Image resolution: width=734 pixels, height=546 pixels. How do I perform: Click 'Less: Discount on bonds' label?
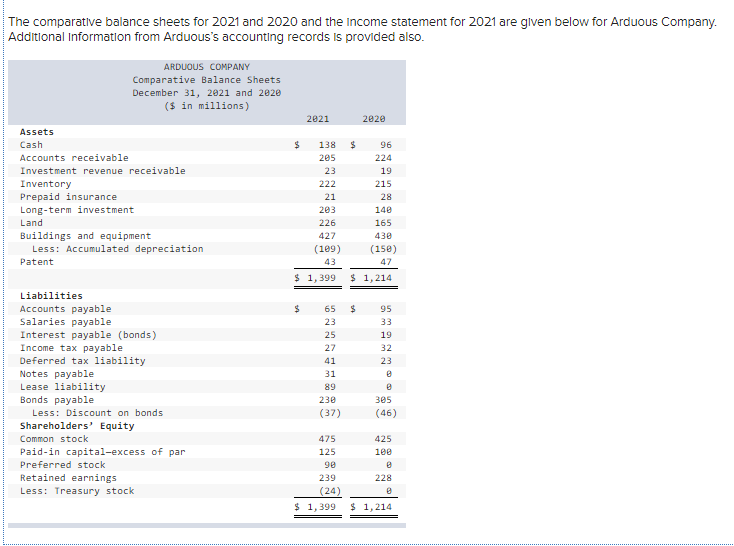[97, 413]
